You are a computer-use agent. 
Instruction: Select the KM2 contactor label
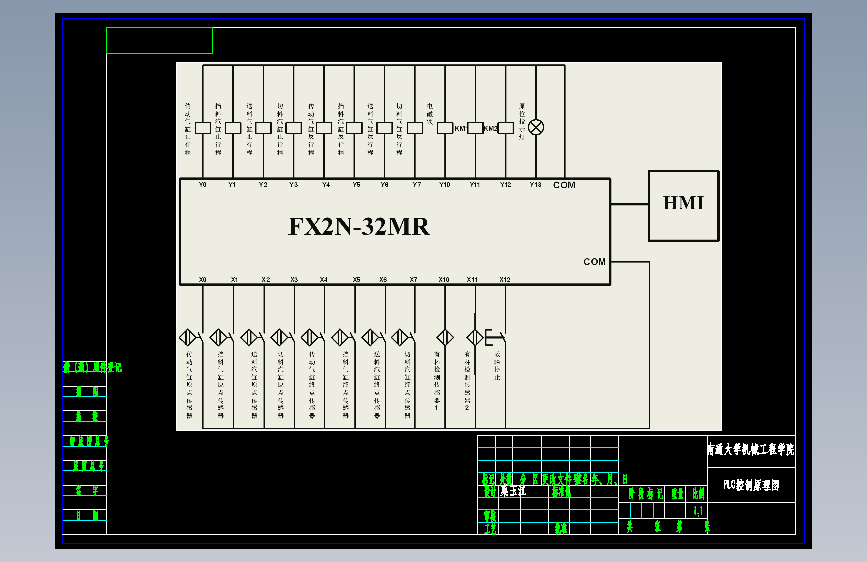(x=491, y=128)
